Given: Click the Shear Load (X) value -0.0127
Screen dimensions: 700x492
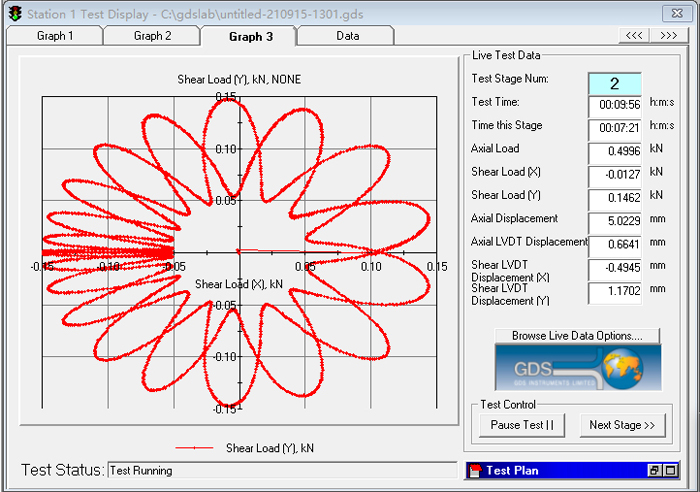Looking at the screenshot, I should (615, 175).
